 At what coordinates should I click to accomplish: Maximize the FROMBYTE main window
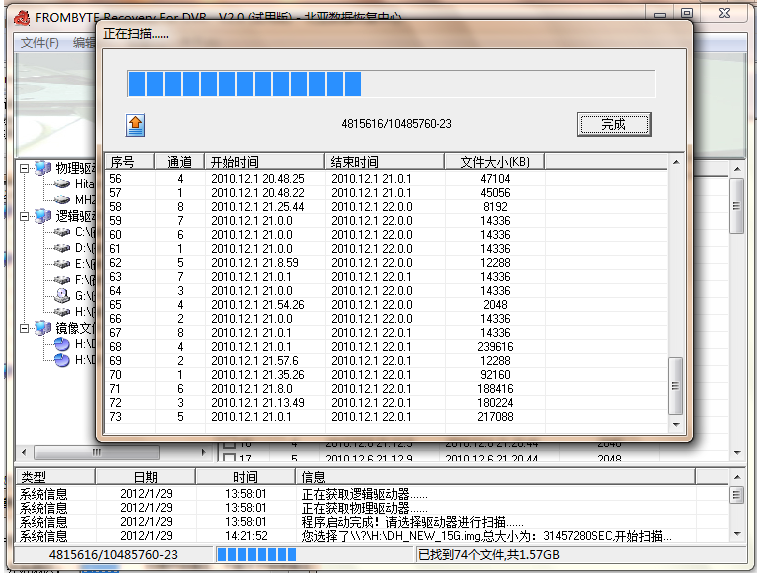[x=687, y=14]
